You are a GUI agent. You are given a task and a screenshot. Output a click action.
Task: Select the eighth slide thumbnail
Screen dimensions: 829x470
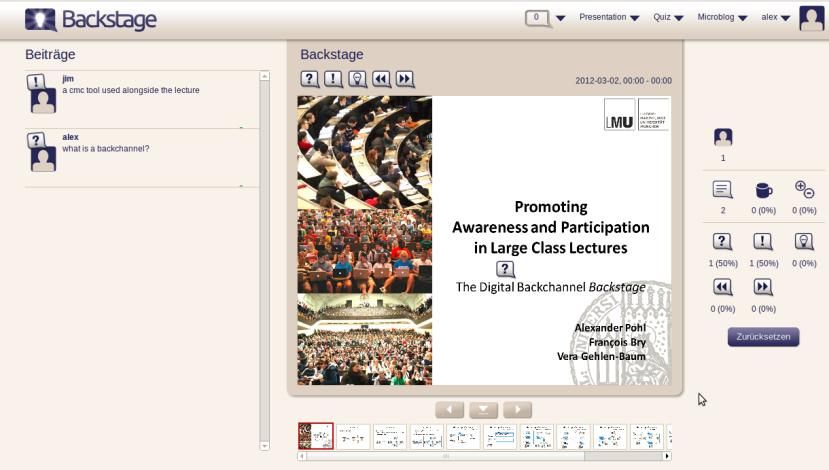[573, 437]
